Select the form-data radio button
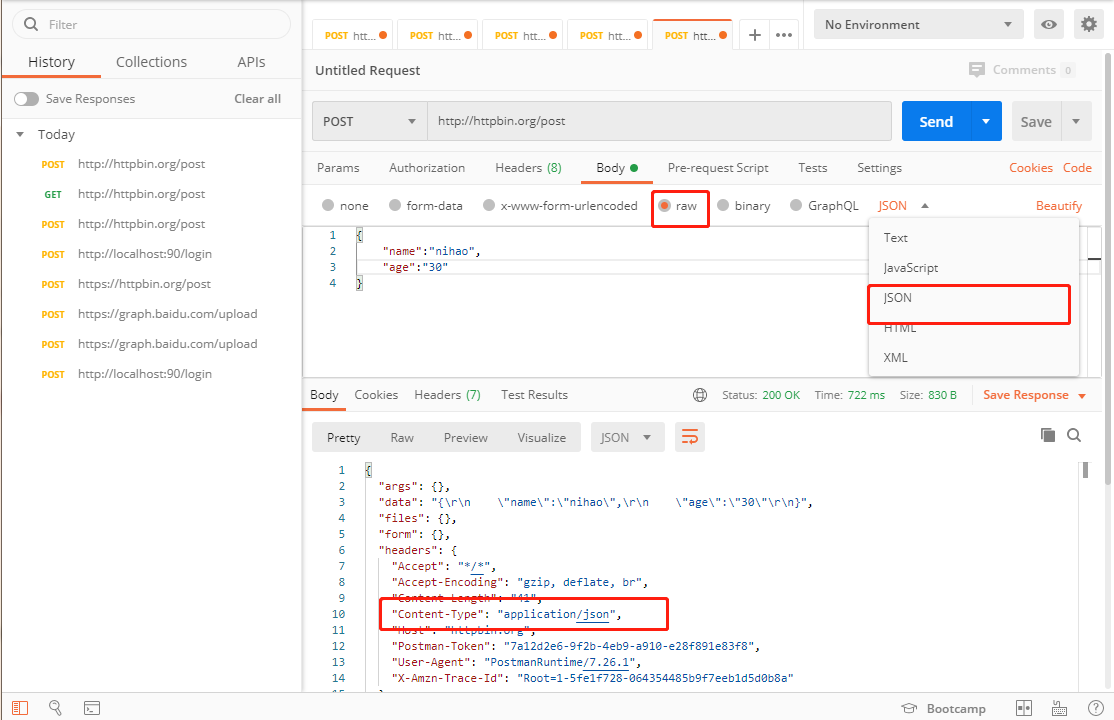The image size is (1114, 720). click(395, 206)
